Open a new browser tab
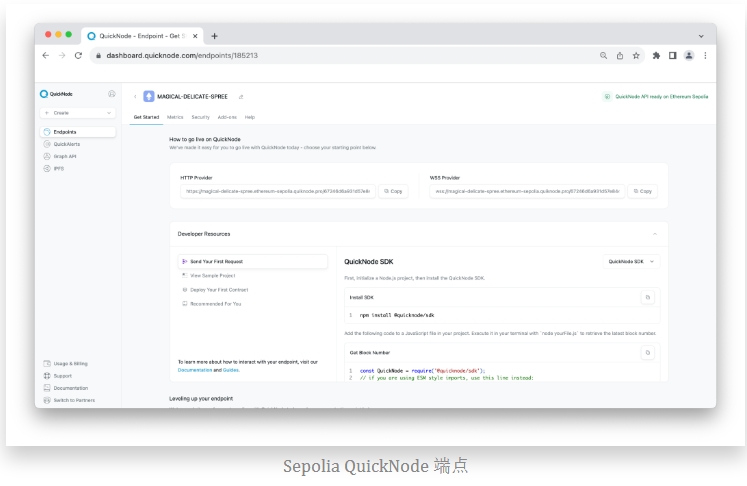 click(214, 36)
